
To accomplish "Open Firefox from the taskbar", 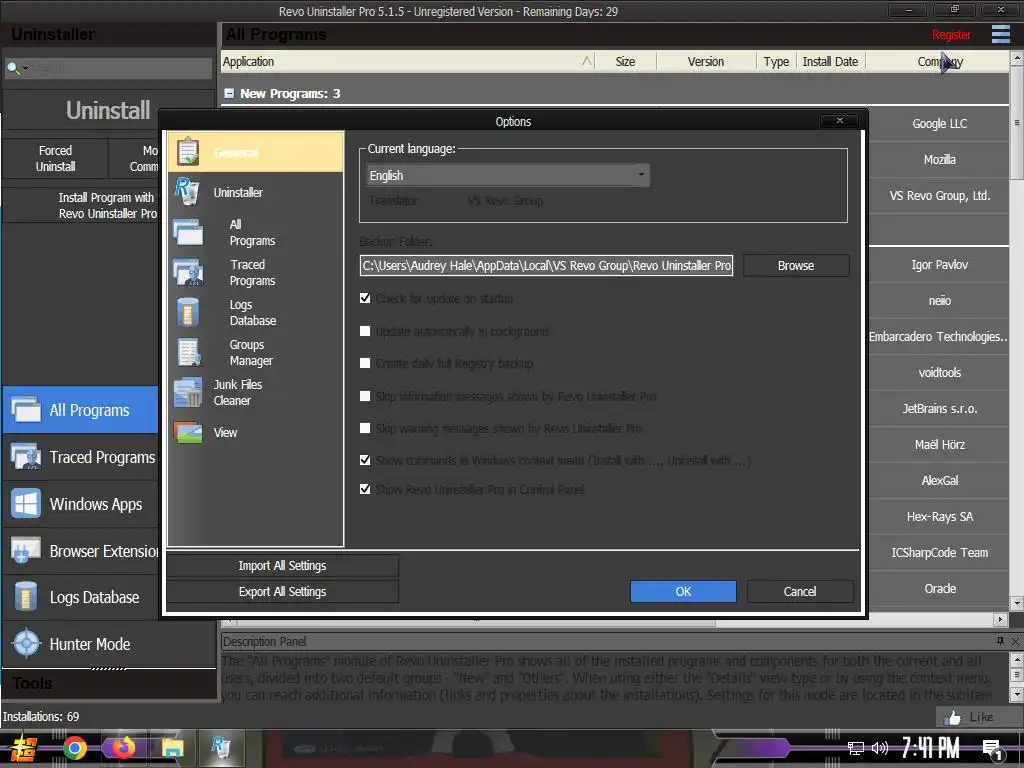I will pos(123,748).
